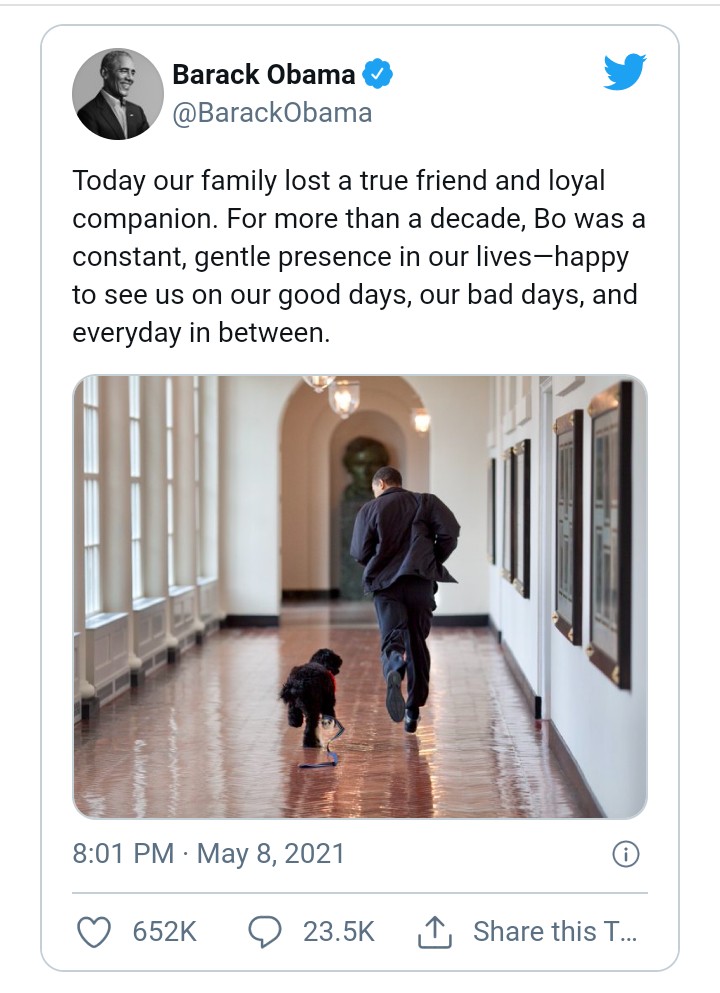
Task: Click the reply speech bubble icon
Action: 265,931
